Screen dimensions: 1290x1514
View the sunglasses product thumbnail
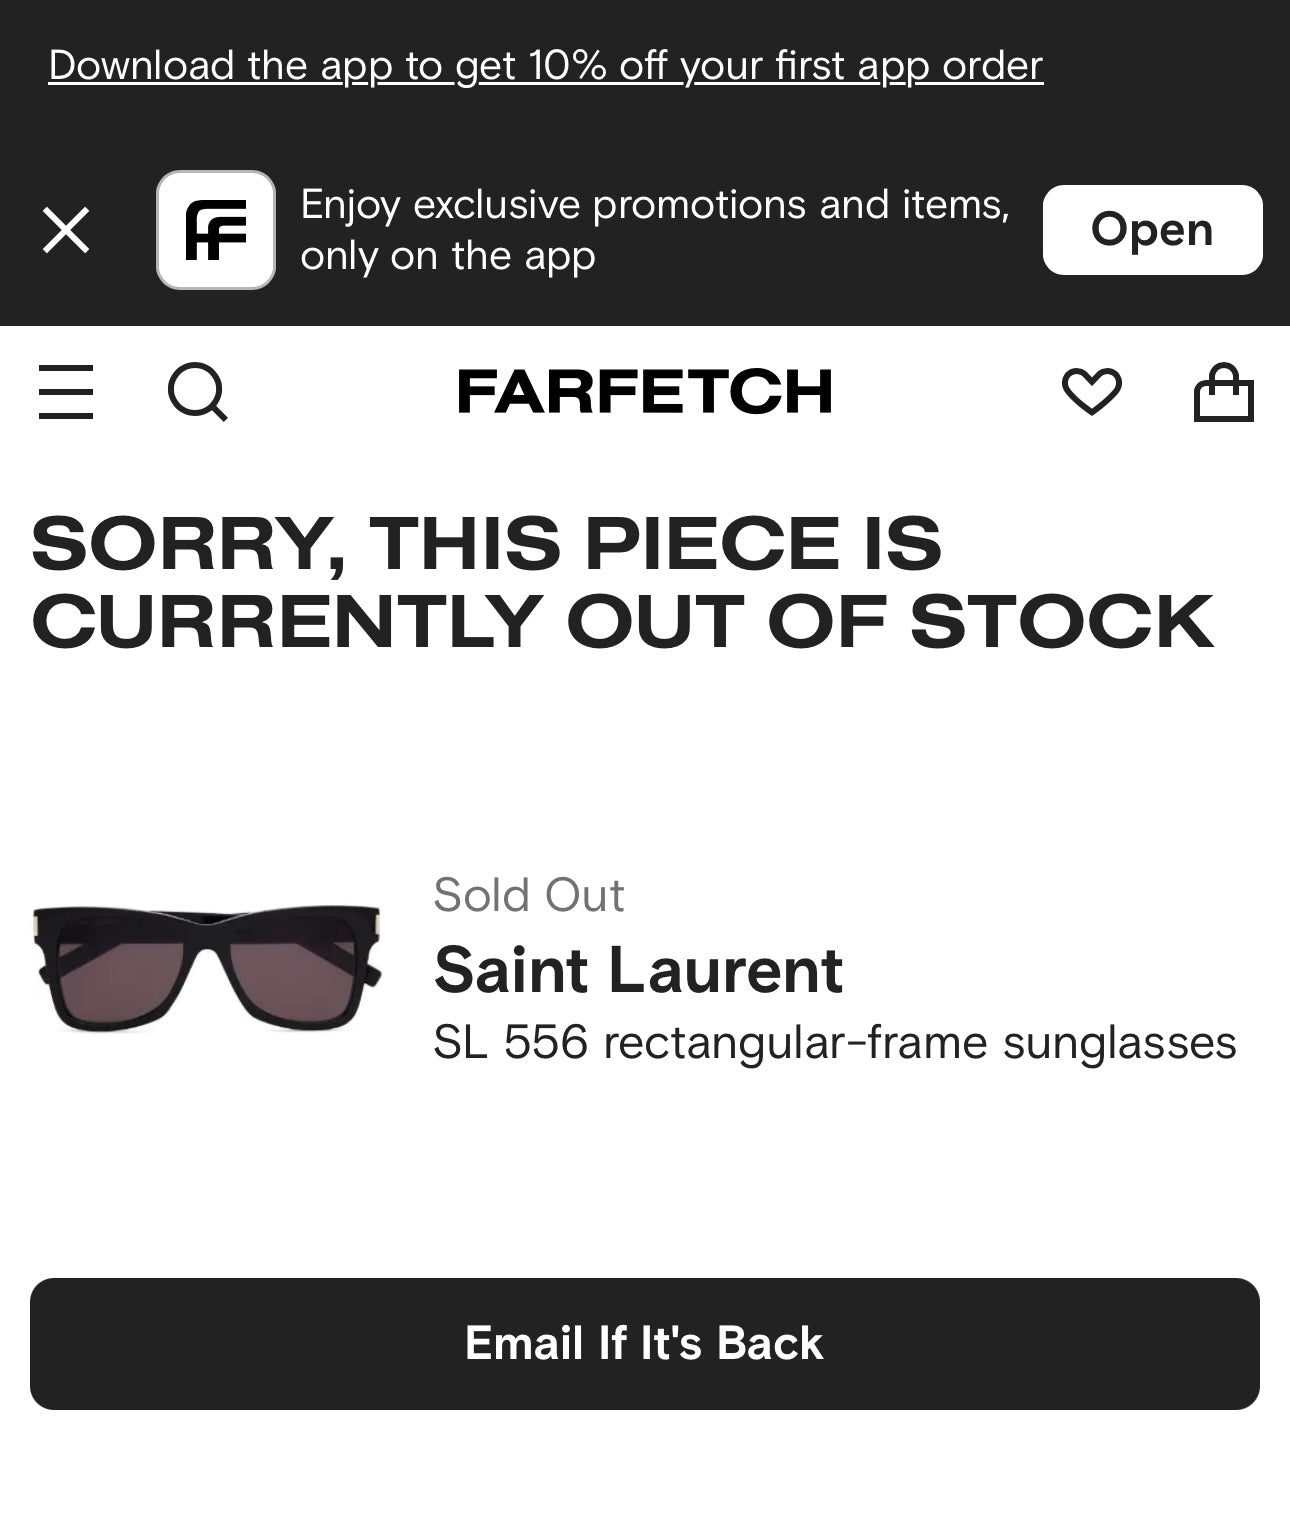point(207,967)
